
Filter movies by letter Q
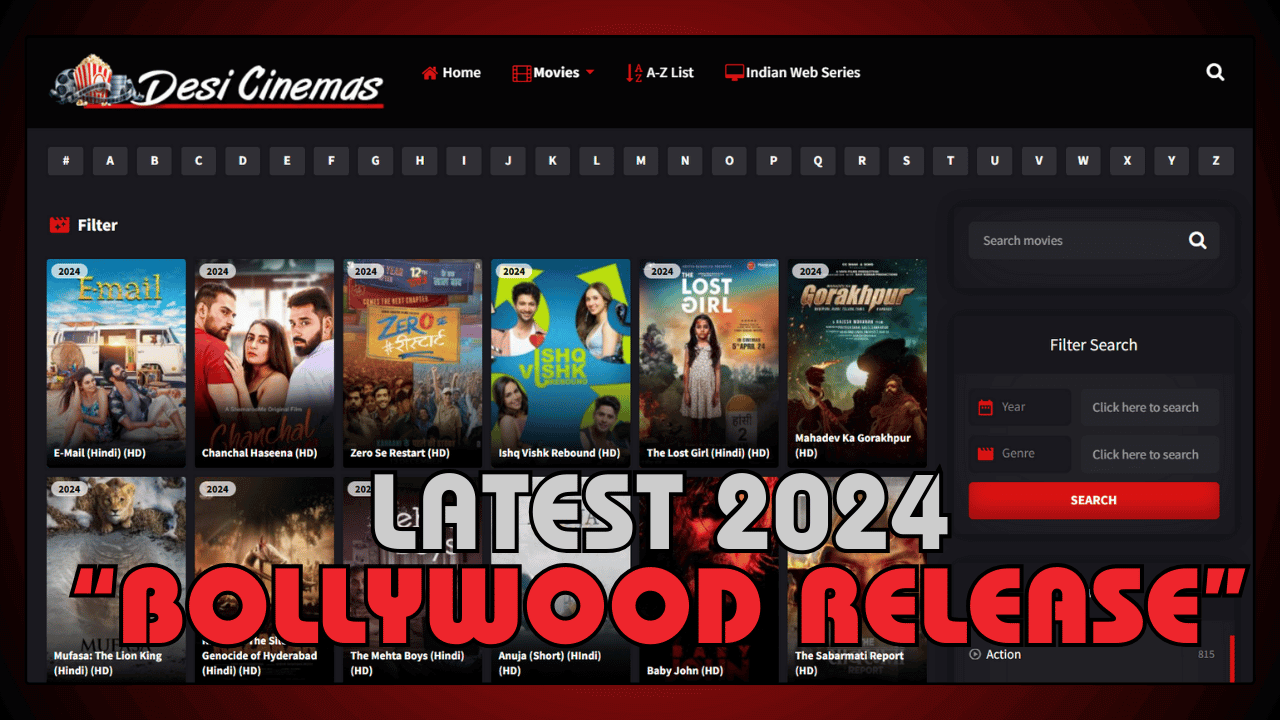click(x=817, y=161)
